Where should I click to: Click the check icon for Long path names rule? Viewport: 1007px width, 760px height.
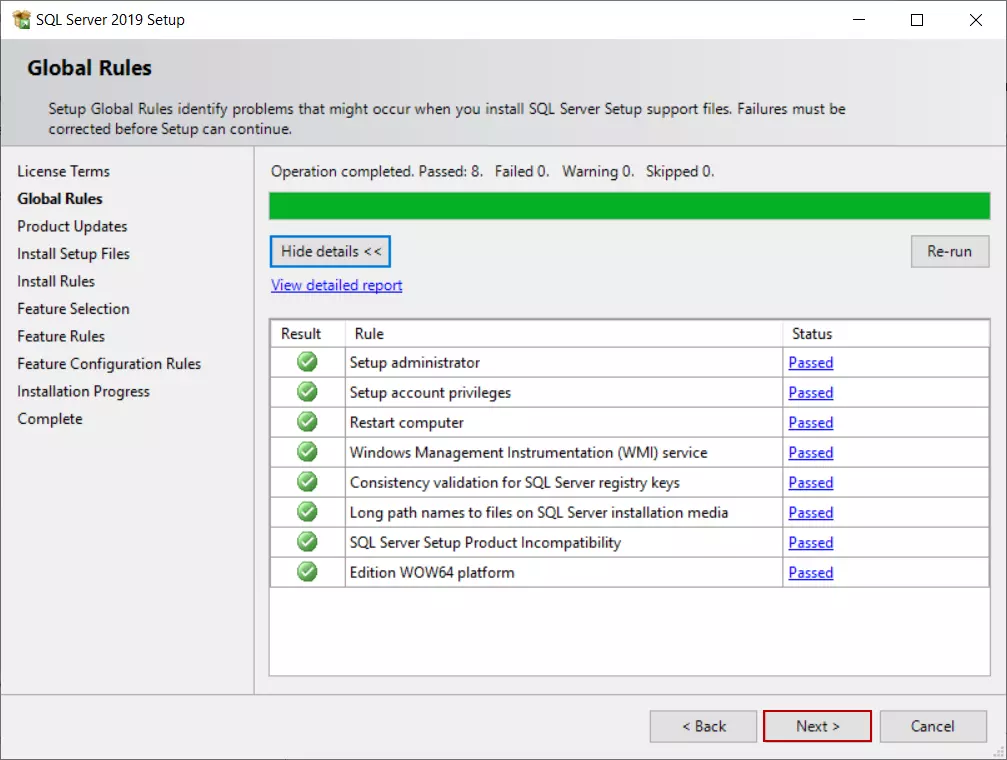tap(307, 512)
